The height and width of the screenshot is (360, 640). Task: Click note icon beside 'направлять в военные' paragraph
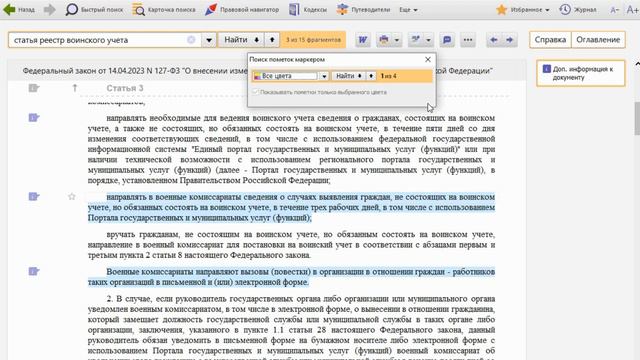pyautogui.click(x=34, y=197)
